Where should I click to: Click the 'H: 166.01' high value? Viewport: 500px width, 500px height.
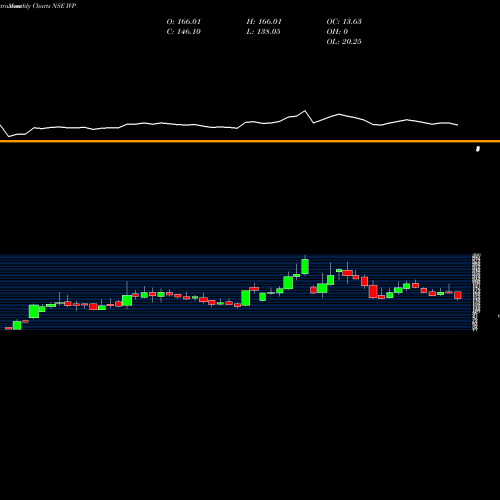[x=264, y=22]
